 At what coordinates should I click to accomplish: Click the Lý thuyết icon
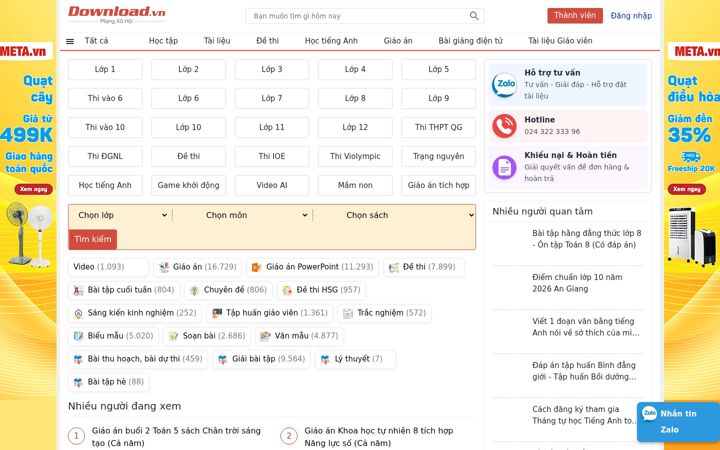pos(325,359)
